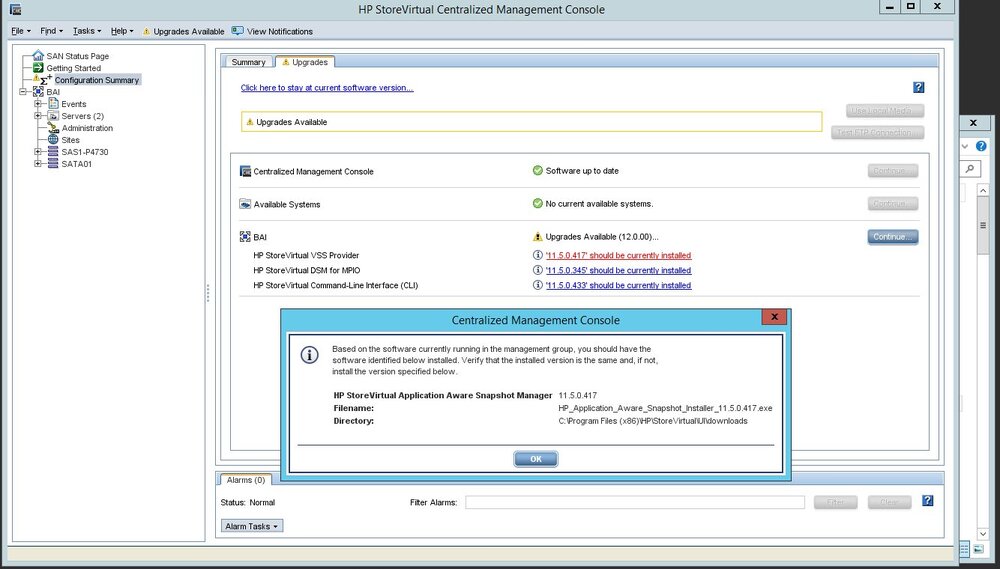
Task: Select the Centralized Management Console row icon
Action: [245, 171]
